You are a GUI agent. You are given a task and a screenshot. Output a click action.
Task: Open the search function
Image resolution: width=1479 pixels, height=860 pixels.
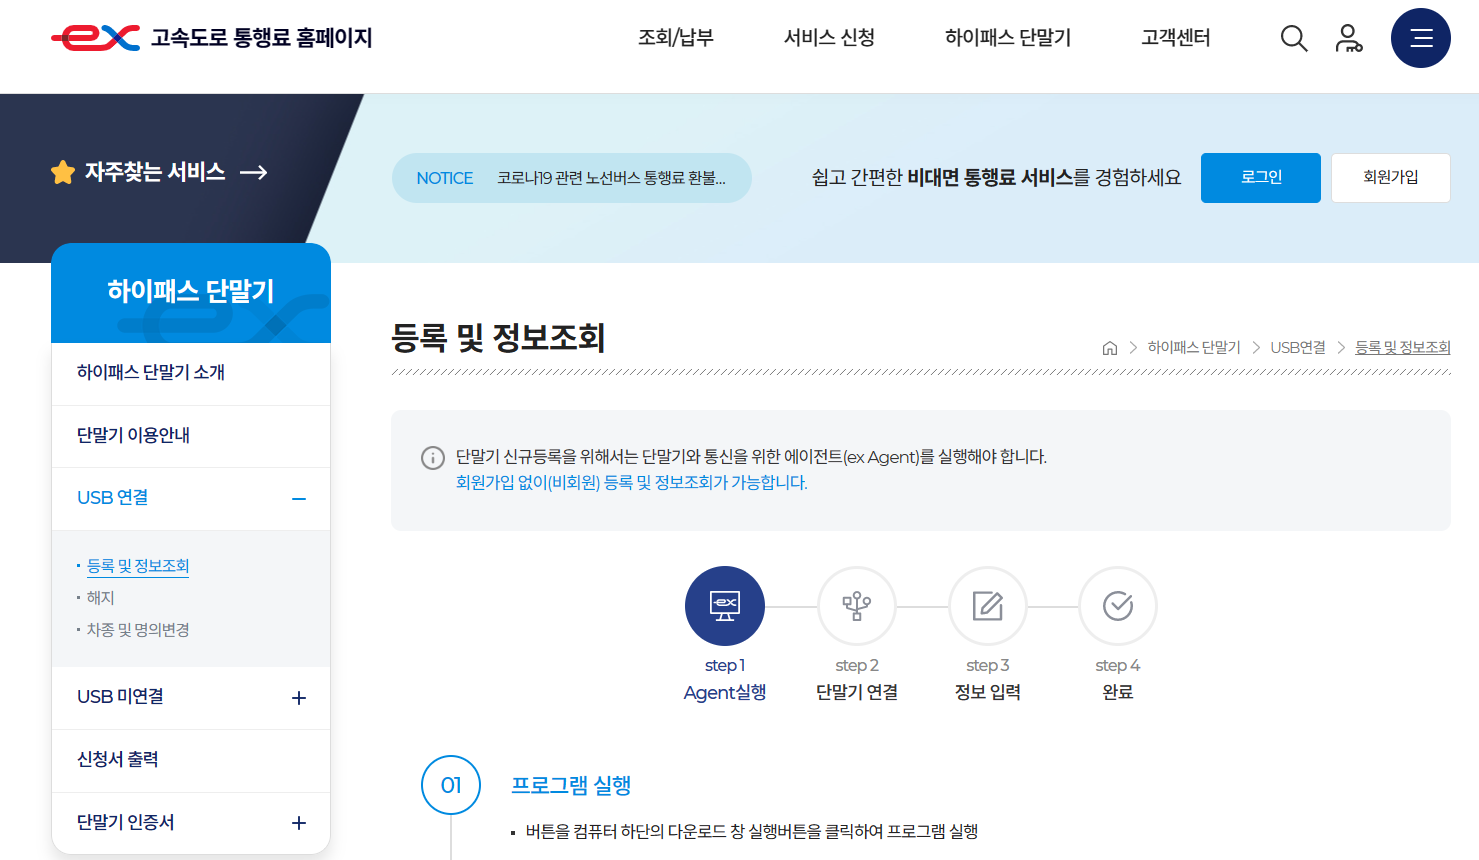[1293, 38]
